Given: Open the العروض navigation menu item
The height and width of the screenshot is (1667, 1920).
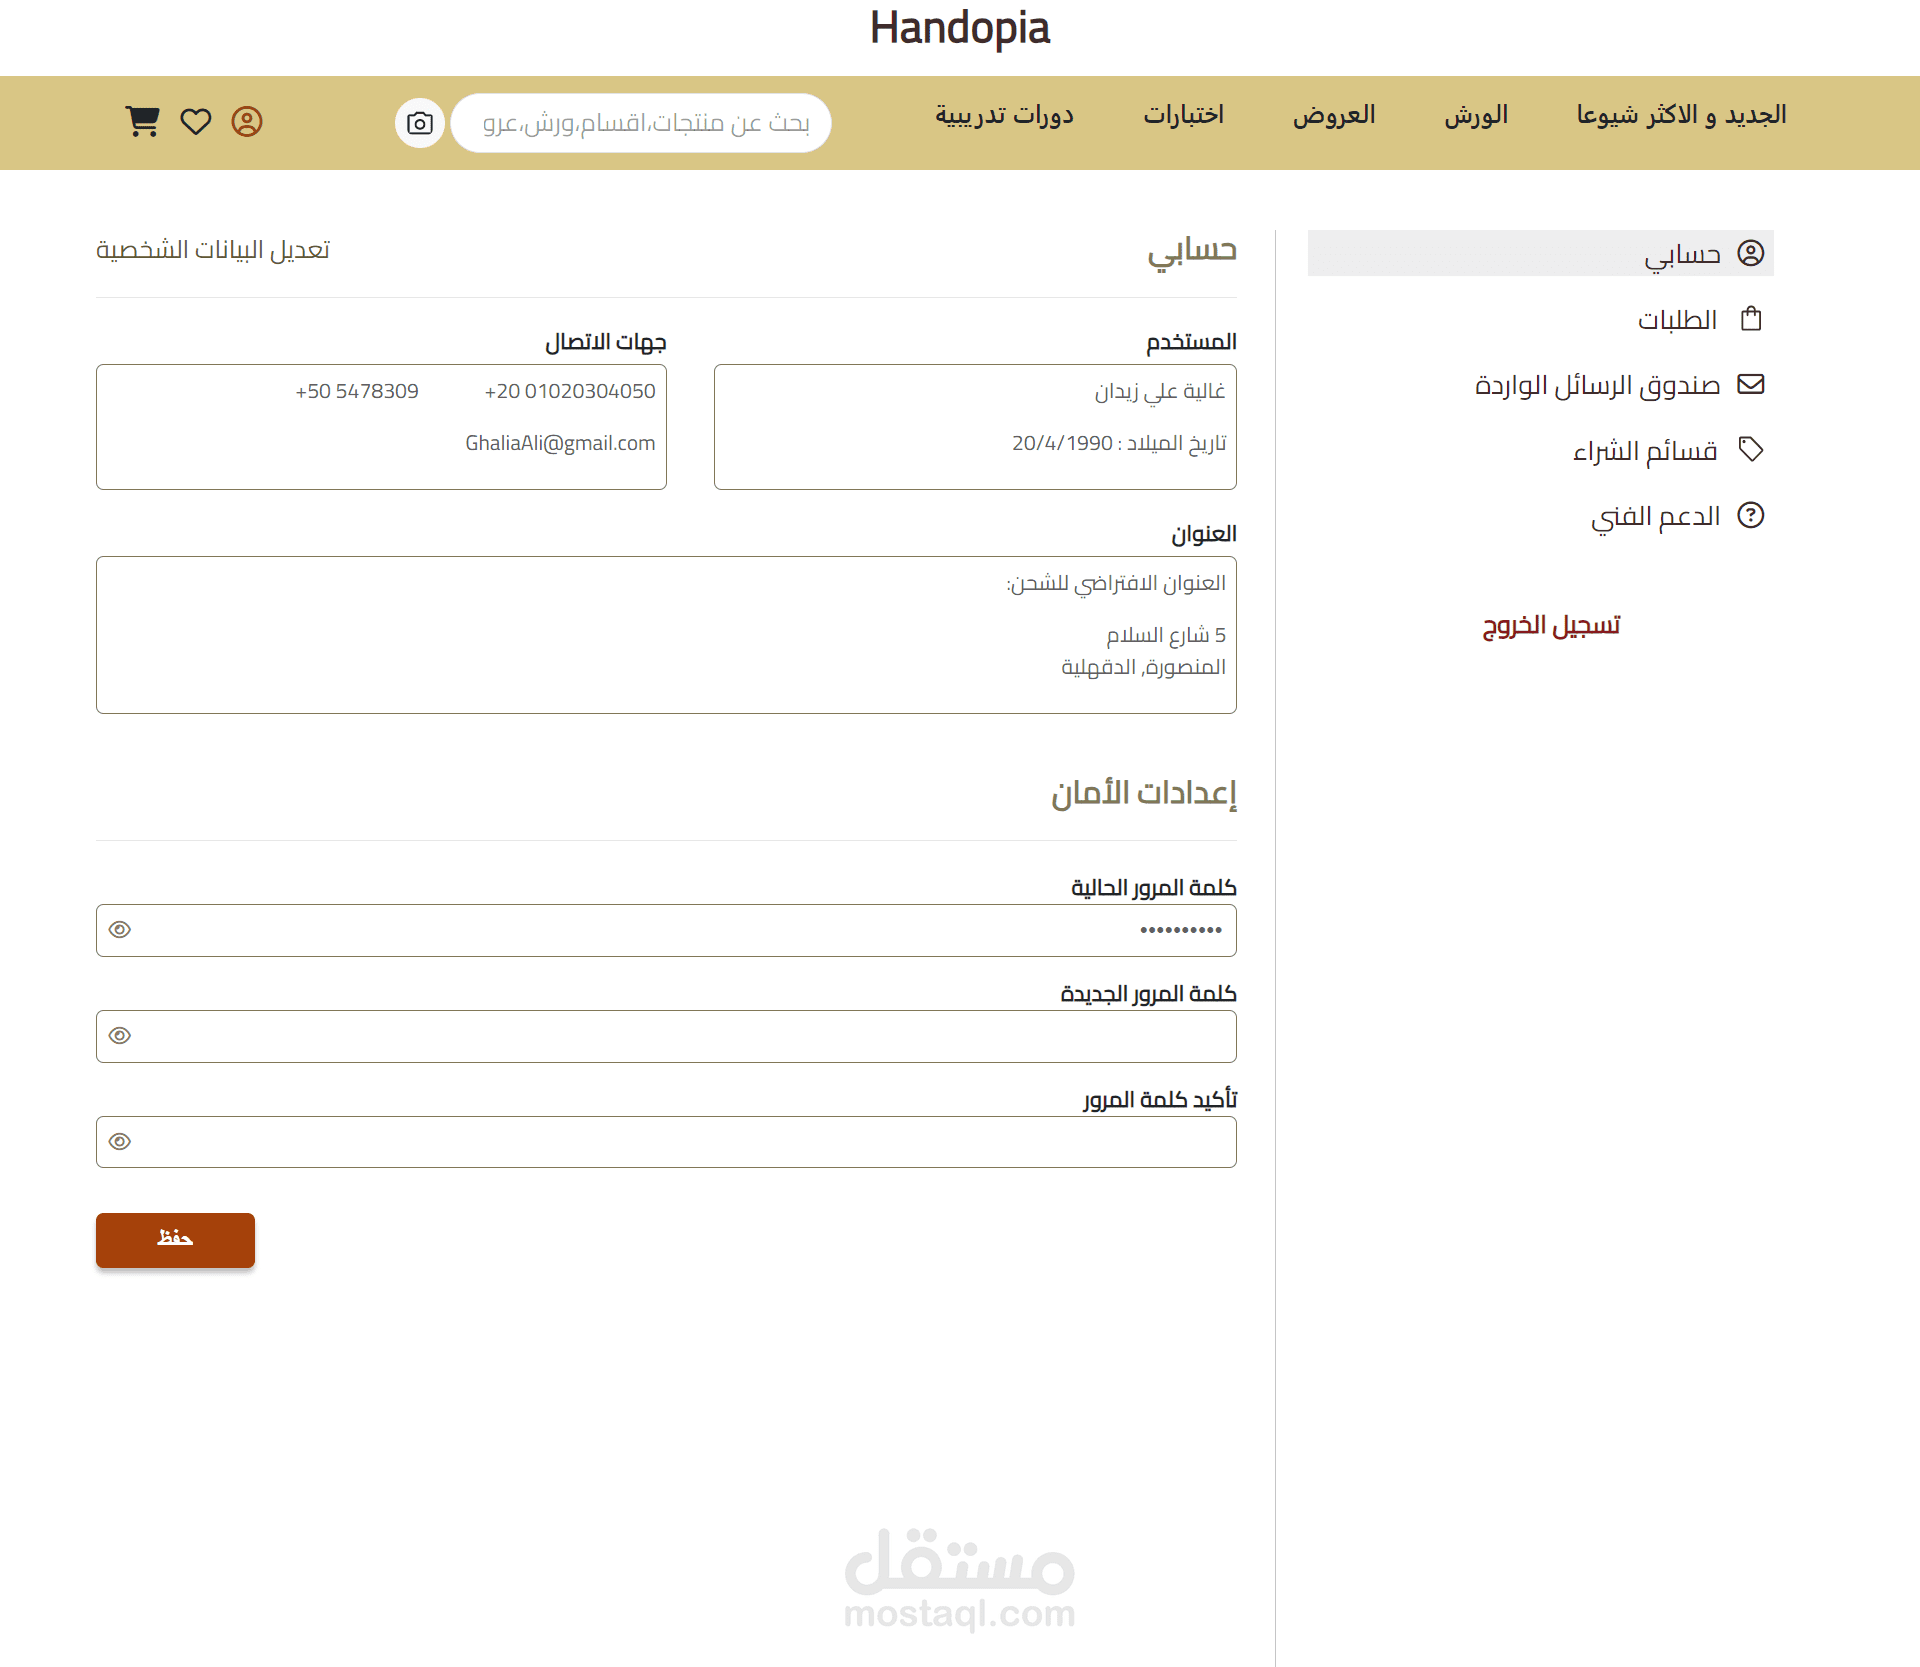Looking at the screenshot, I should (x=1333, y=115).
